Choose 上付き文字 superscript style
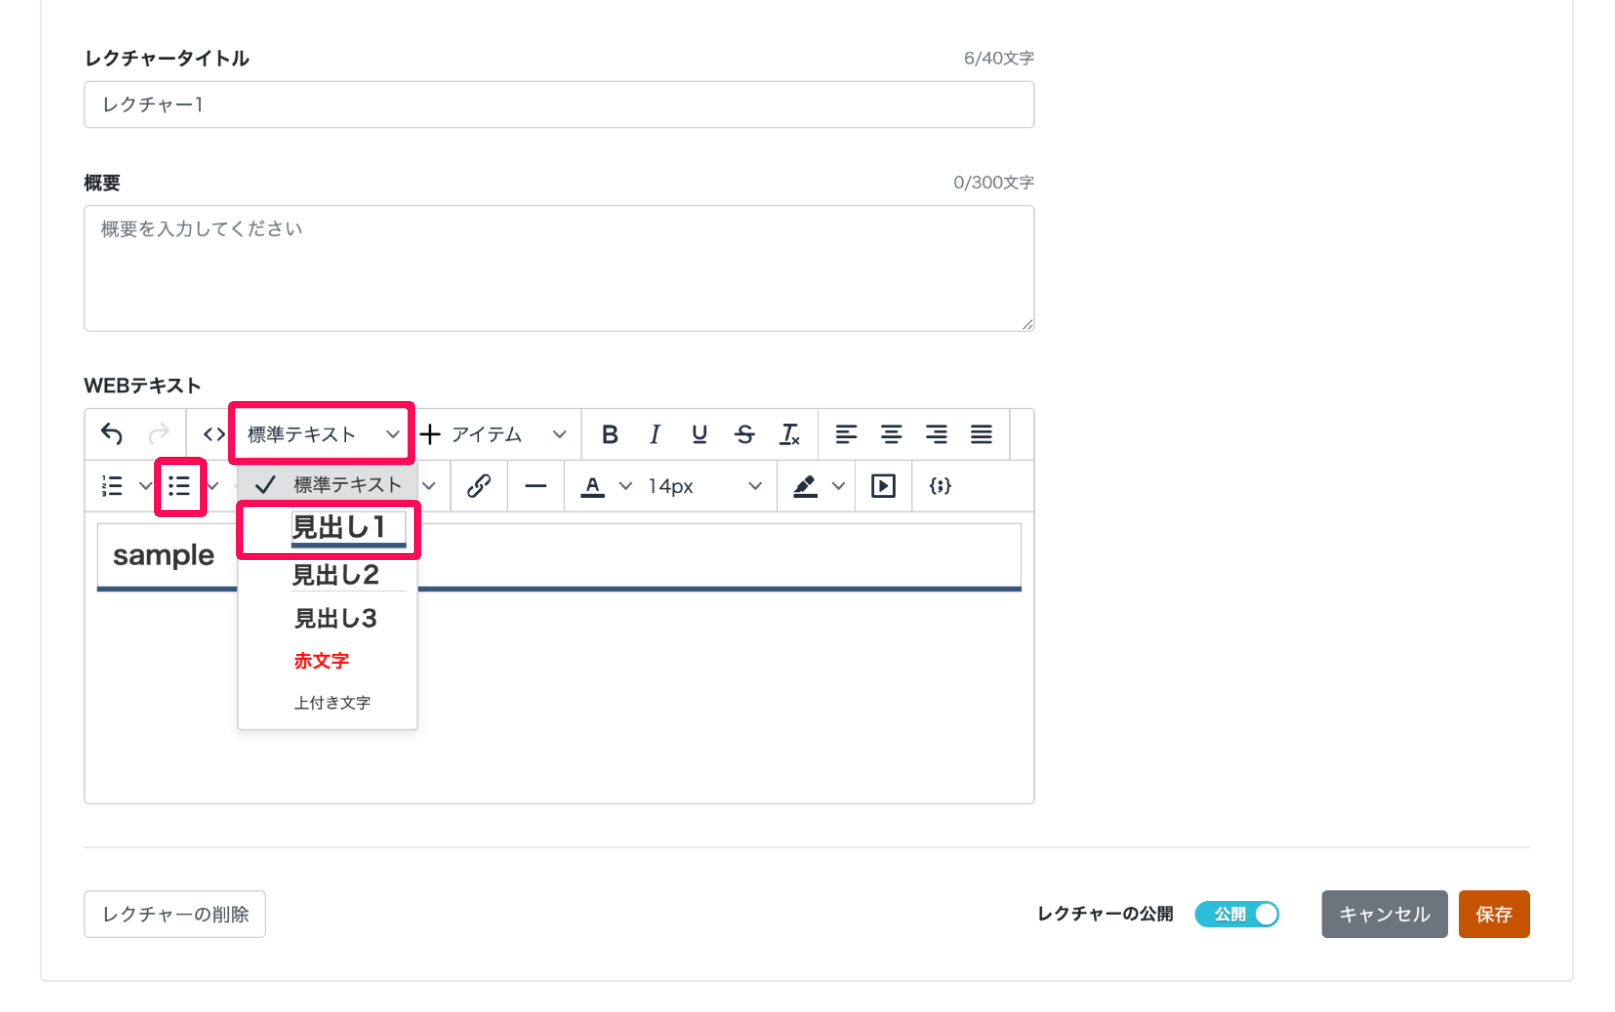 tap(328, 703)
